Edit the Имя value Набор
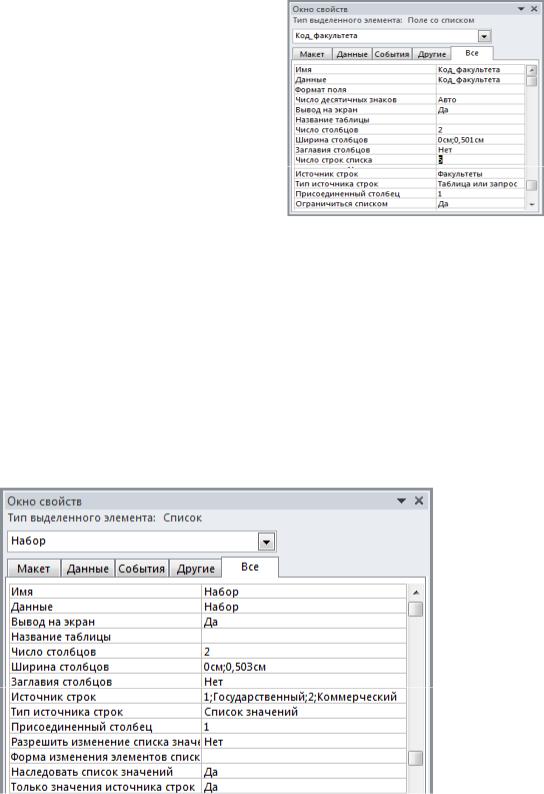This screenshot has height=794, width=544. coord(303,591)
